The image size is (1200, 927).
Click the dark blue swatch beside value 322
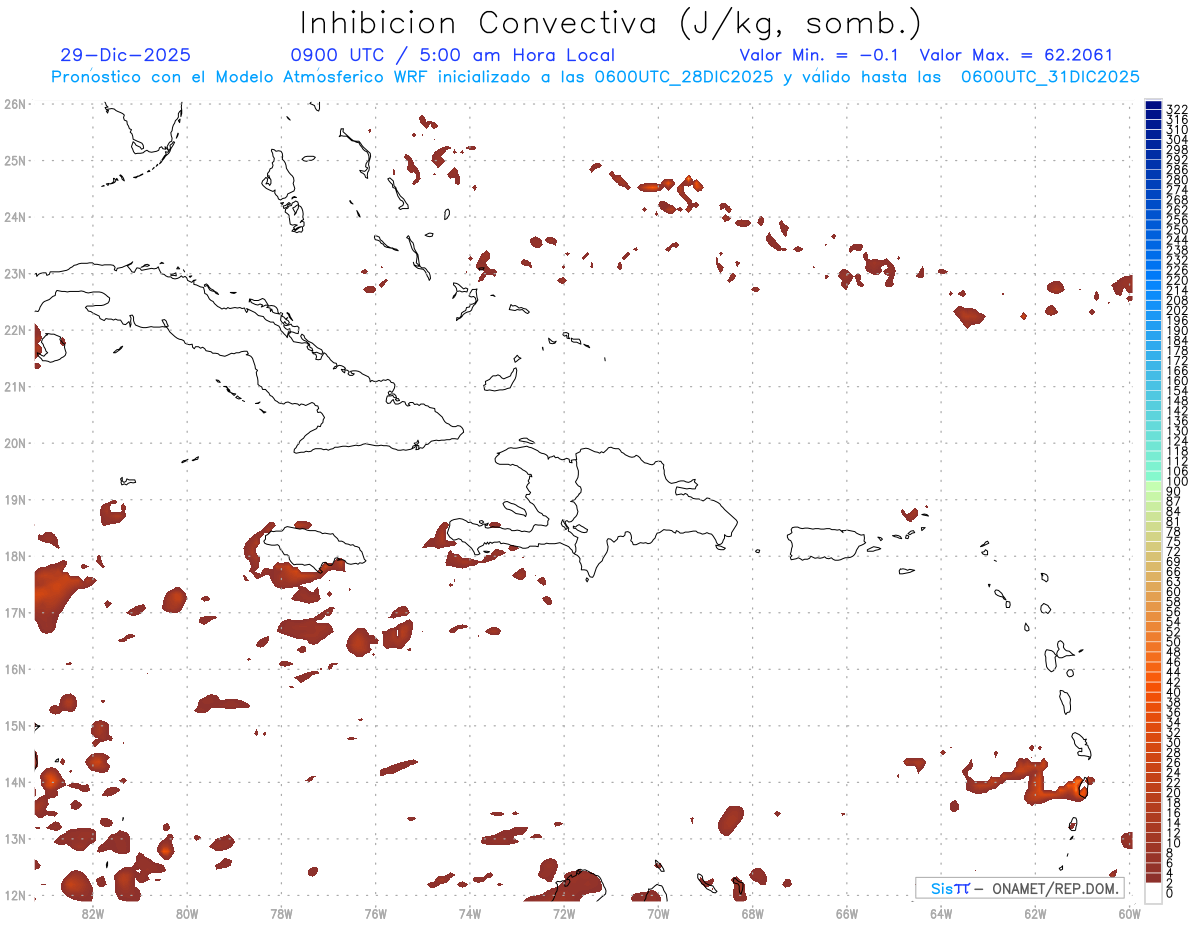(1153, 107)
